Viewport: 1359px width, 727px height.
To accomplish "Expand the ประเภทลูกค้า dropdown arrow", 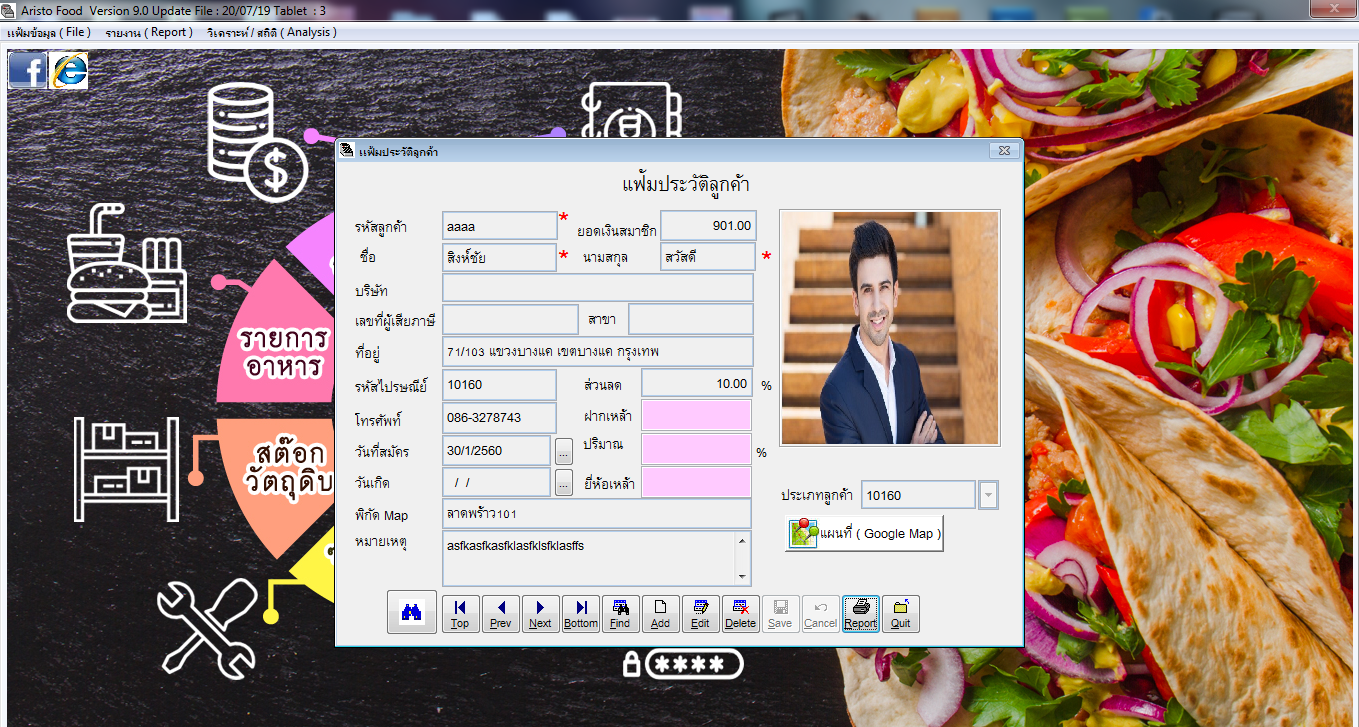I will [x=988, y=495].
